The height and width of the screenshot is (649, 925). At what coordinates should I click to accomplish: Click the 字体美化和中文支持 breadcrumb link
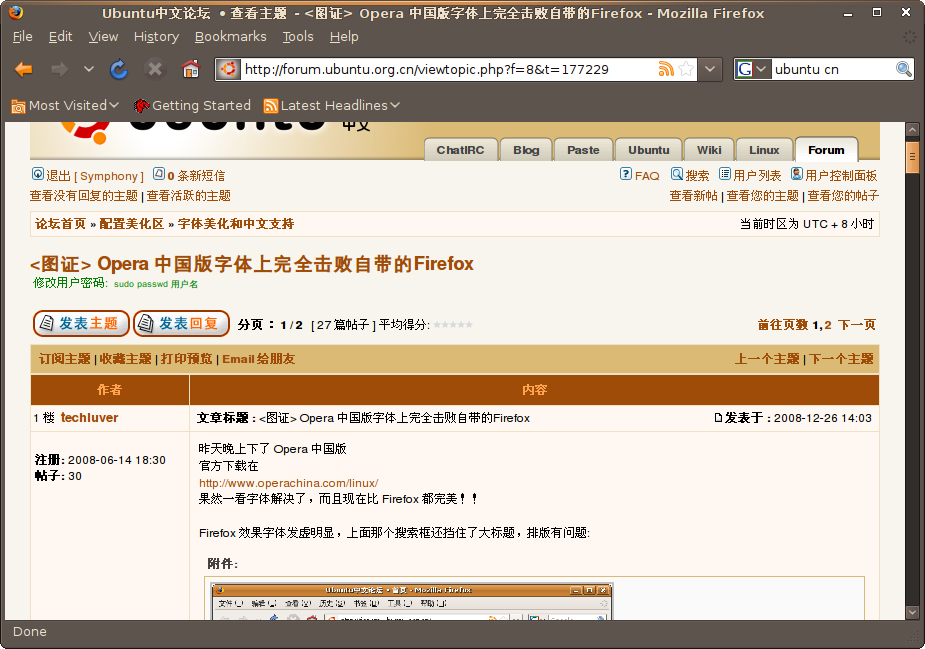point(236,224)
